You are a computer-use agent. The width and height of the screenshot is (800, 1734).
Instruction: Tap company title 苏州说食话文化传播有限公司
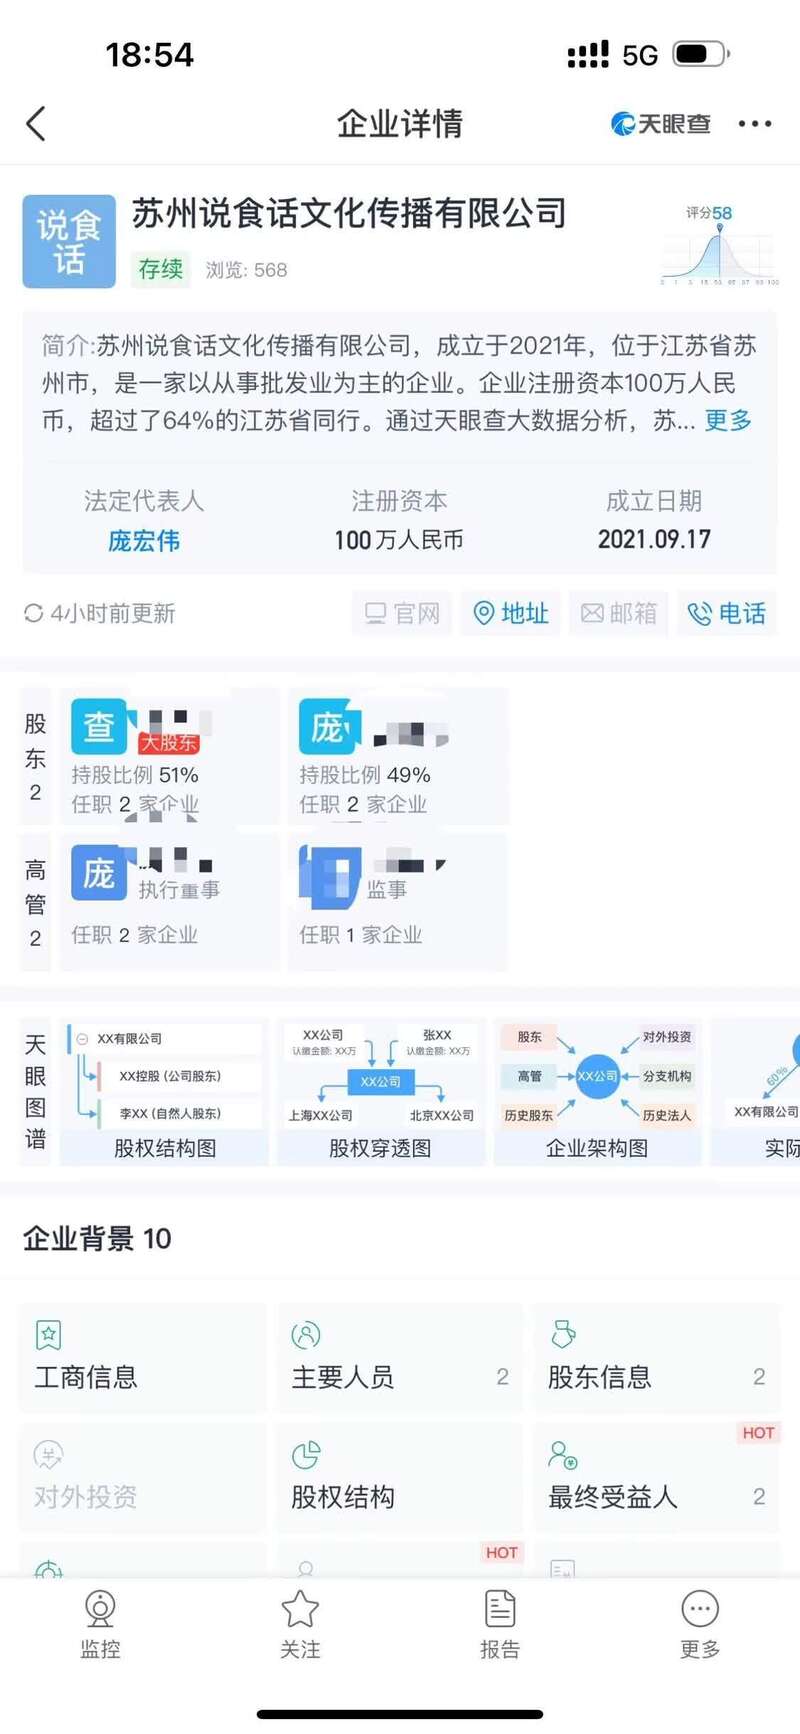(x=350, y=213)
